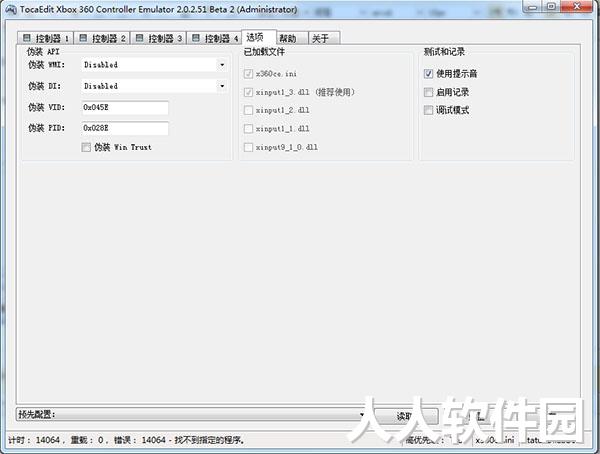Screen dimensions: 600x454
Task: Toggle the x360ce.ini checkbox
Action: click(x=248, y=73)
